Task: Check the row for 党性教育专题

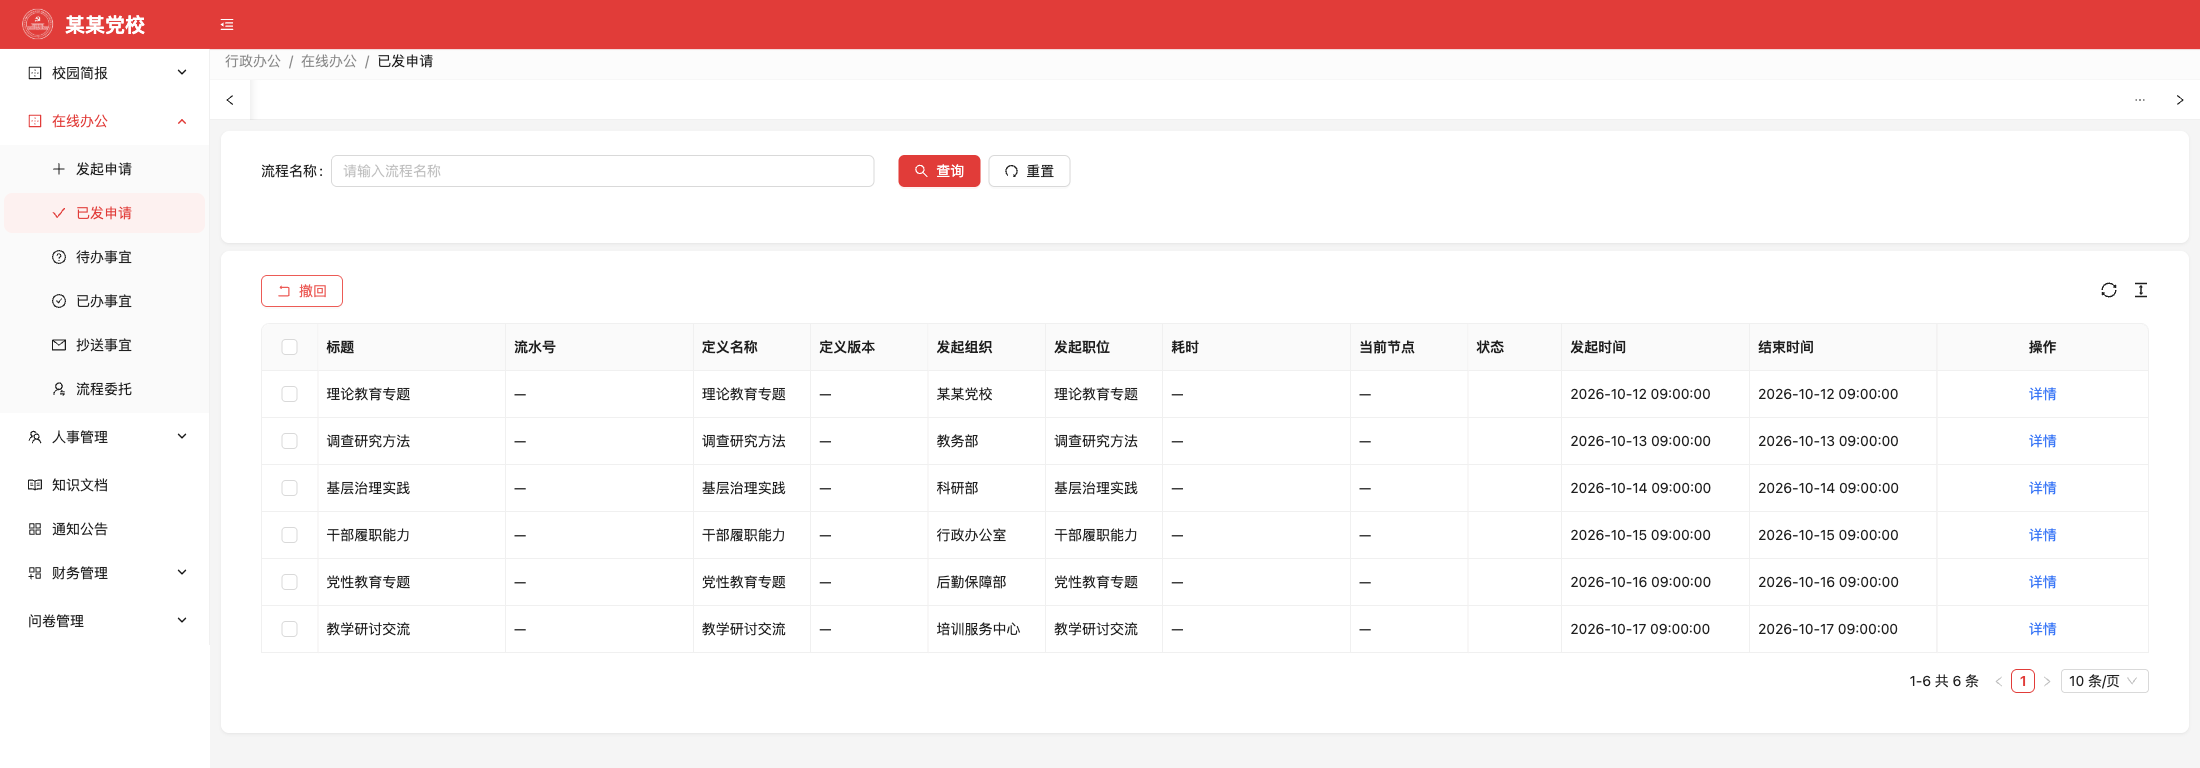Action: click(290, 582)
